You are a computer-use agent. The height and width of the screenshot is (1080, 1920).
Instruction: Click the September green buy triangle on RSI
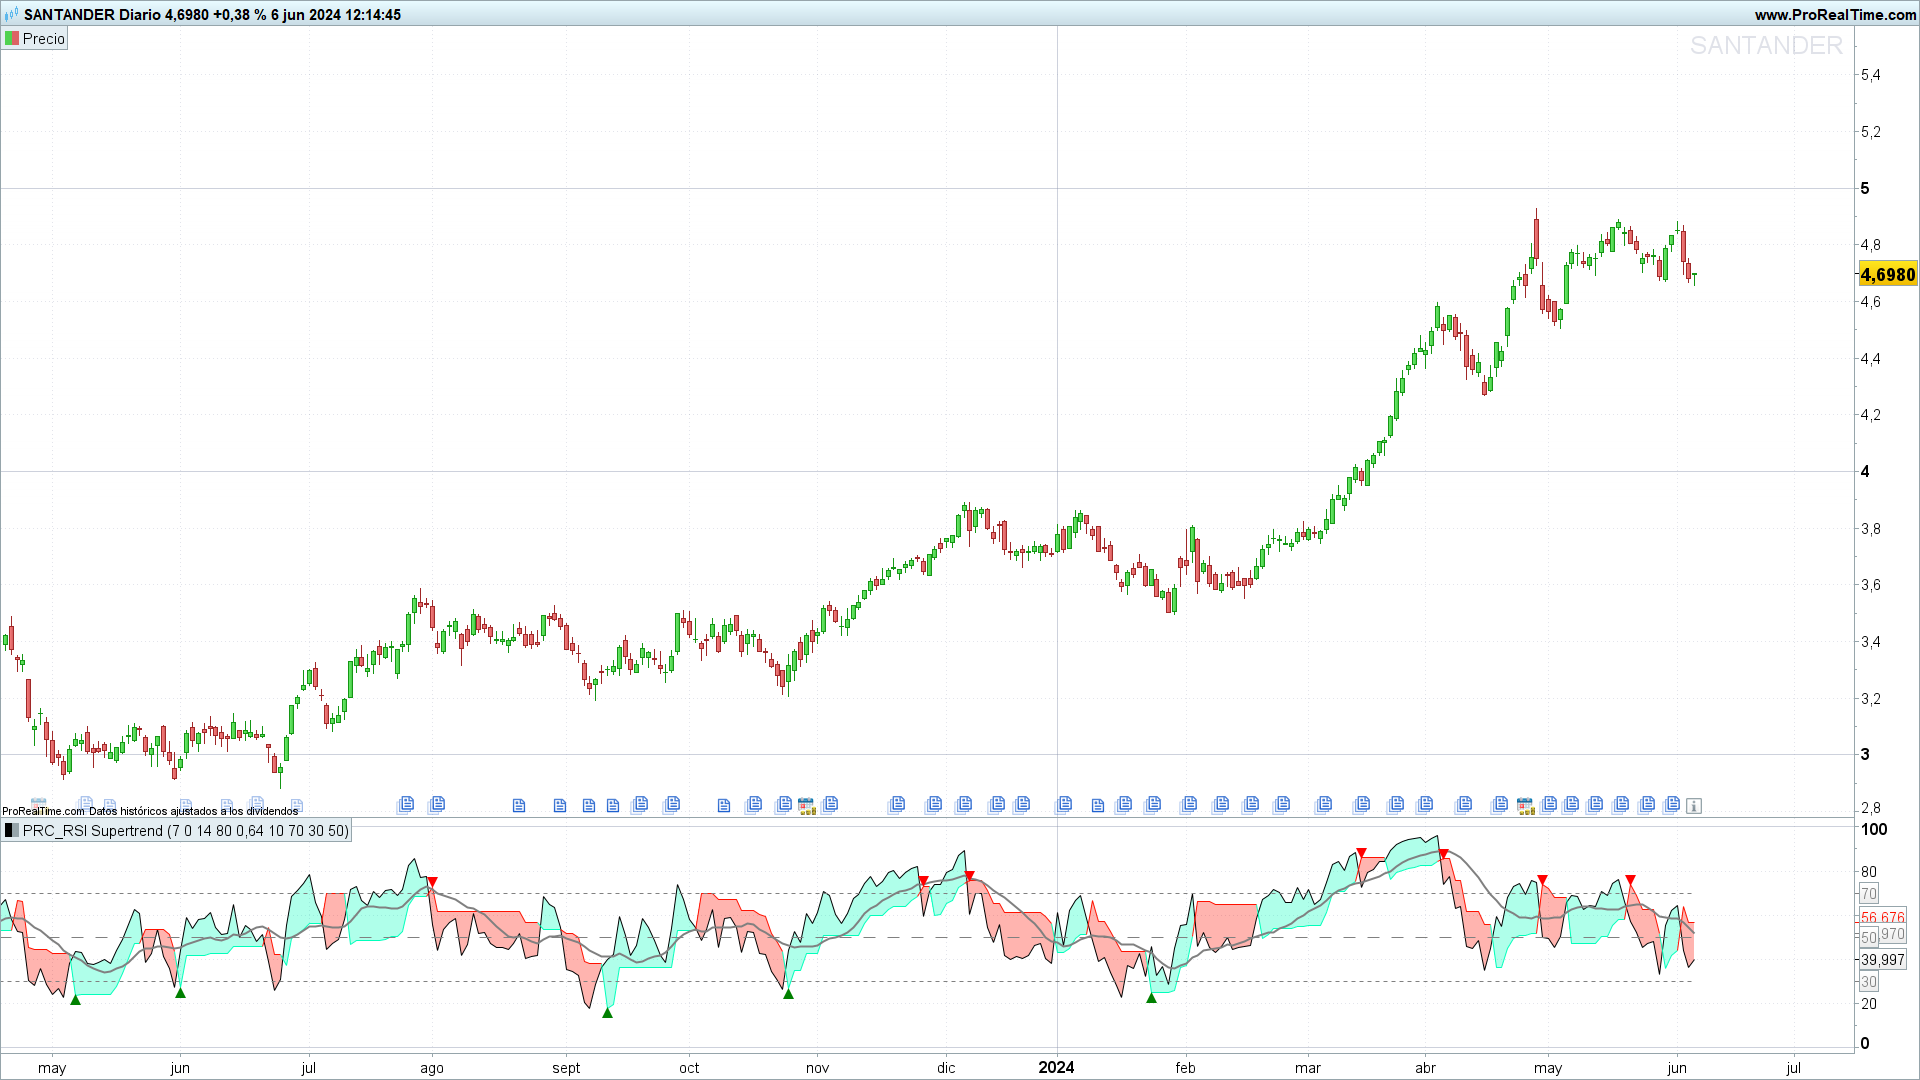tap(607, 1013)
